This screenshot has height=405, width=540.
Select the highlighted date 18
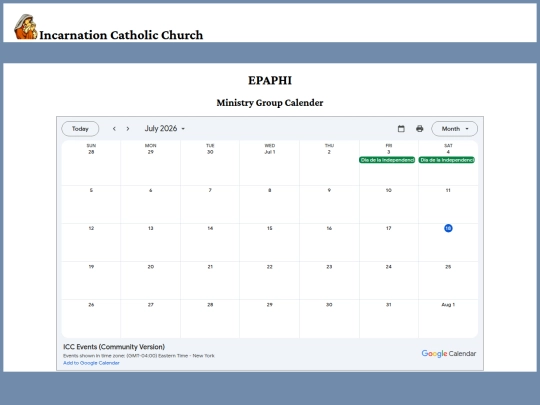[x=448, y=228]
